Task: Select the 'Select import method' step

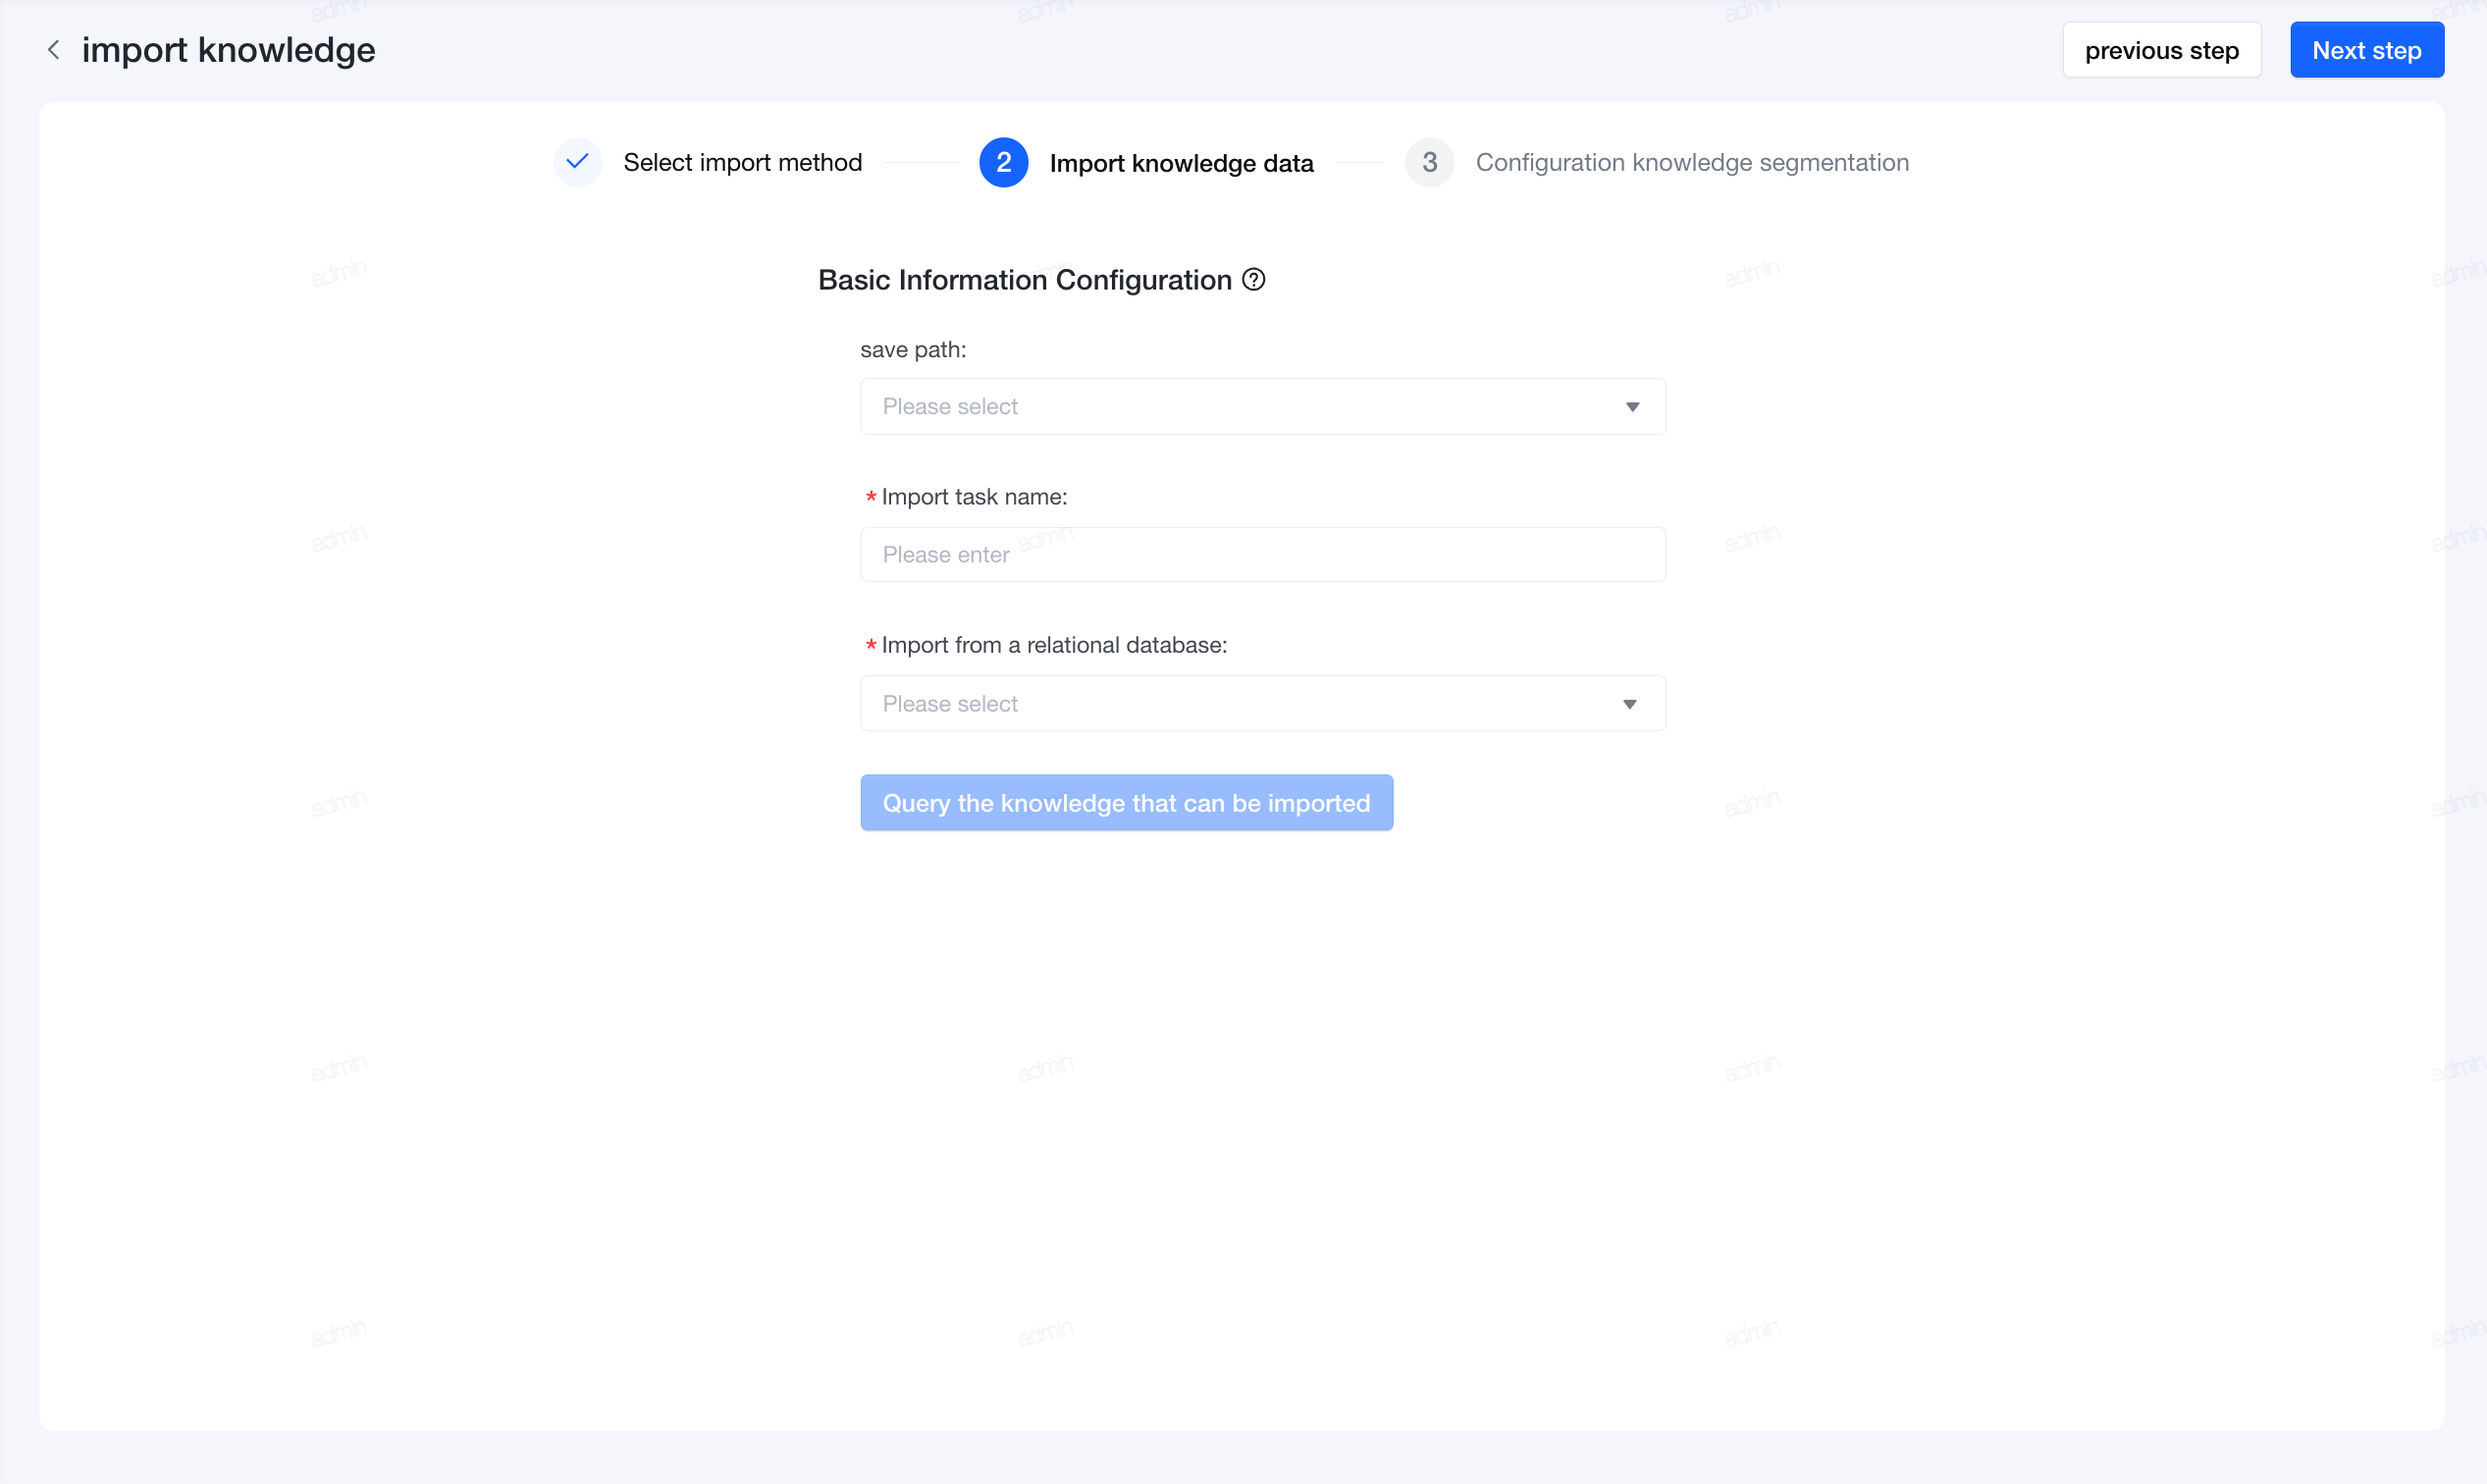Action: point(742,162)
